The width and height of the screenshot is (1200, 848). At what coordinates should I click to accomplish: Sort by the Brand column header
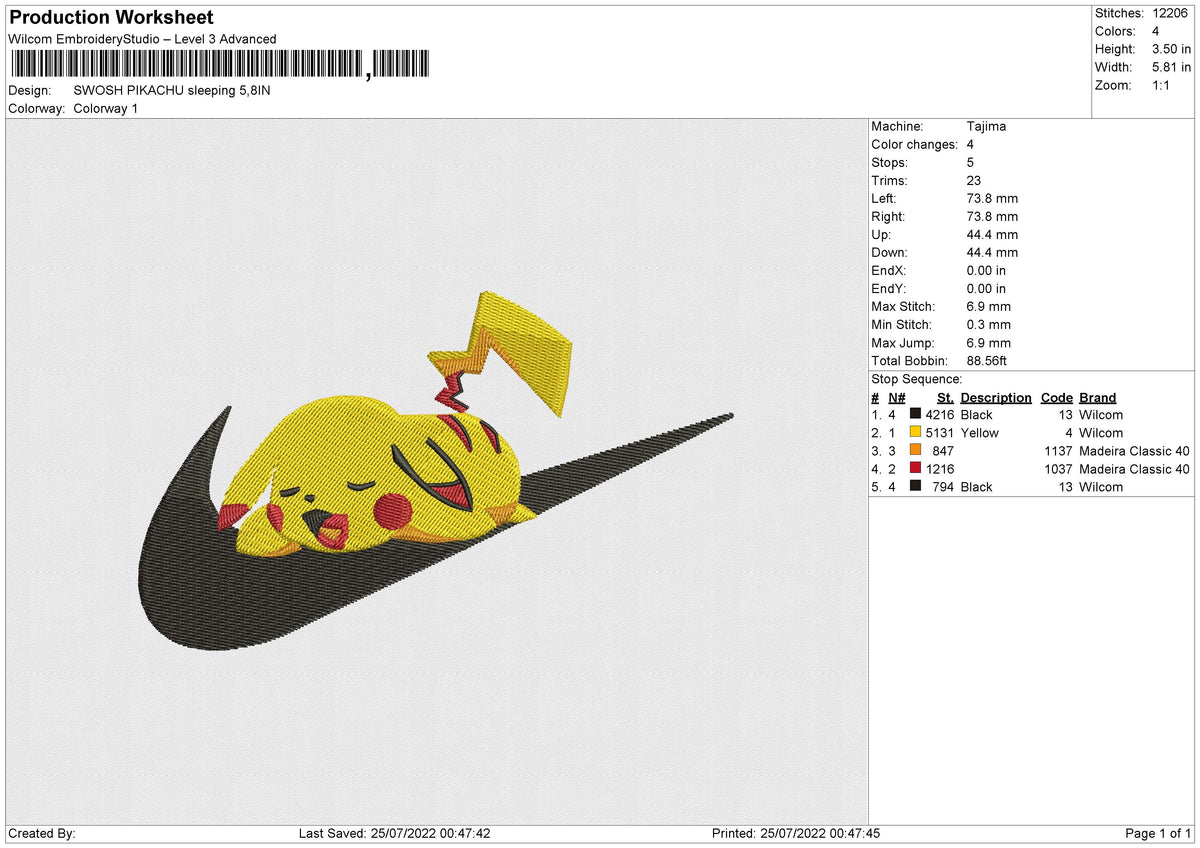coord(1096,397)
